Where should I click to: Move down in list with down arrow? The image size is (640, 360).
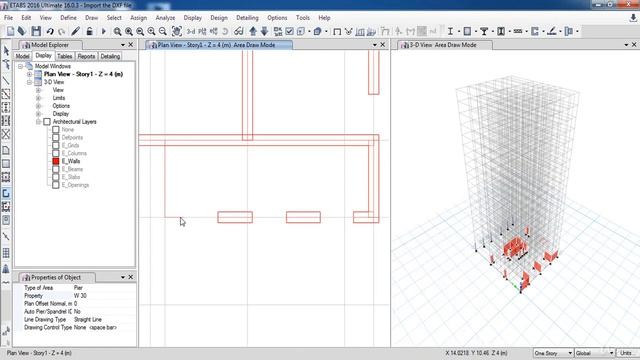[264, 31]
